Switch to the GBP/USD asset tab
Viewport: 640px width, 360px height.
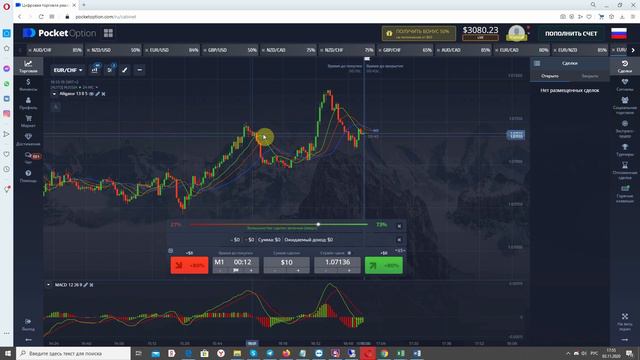coord(230,50)
